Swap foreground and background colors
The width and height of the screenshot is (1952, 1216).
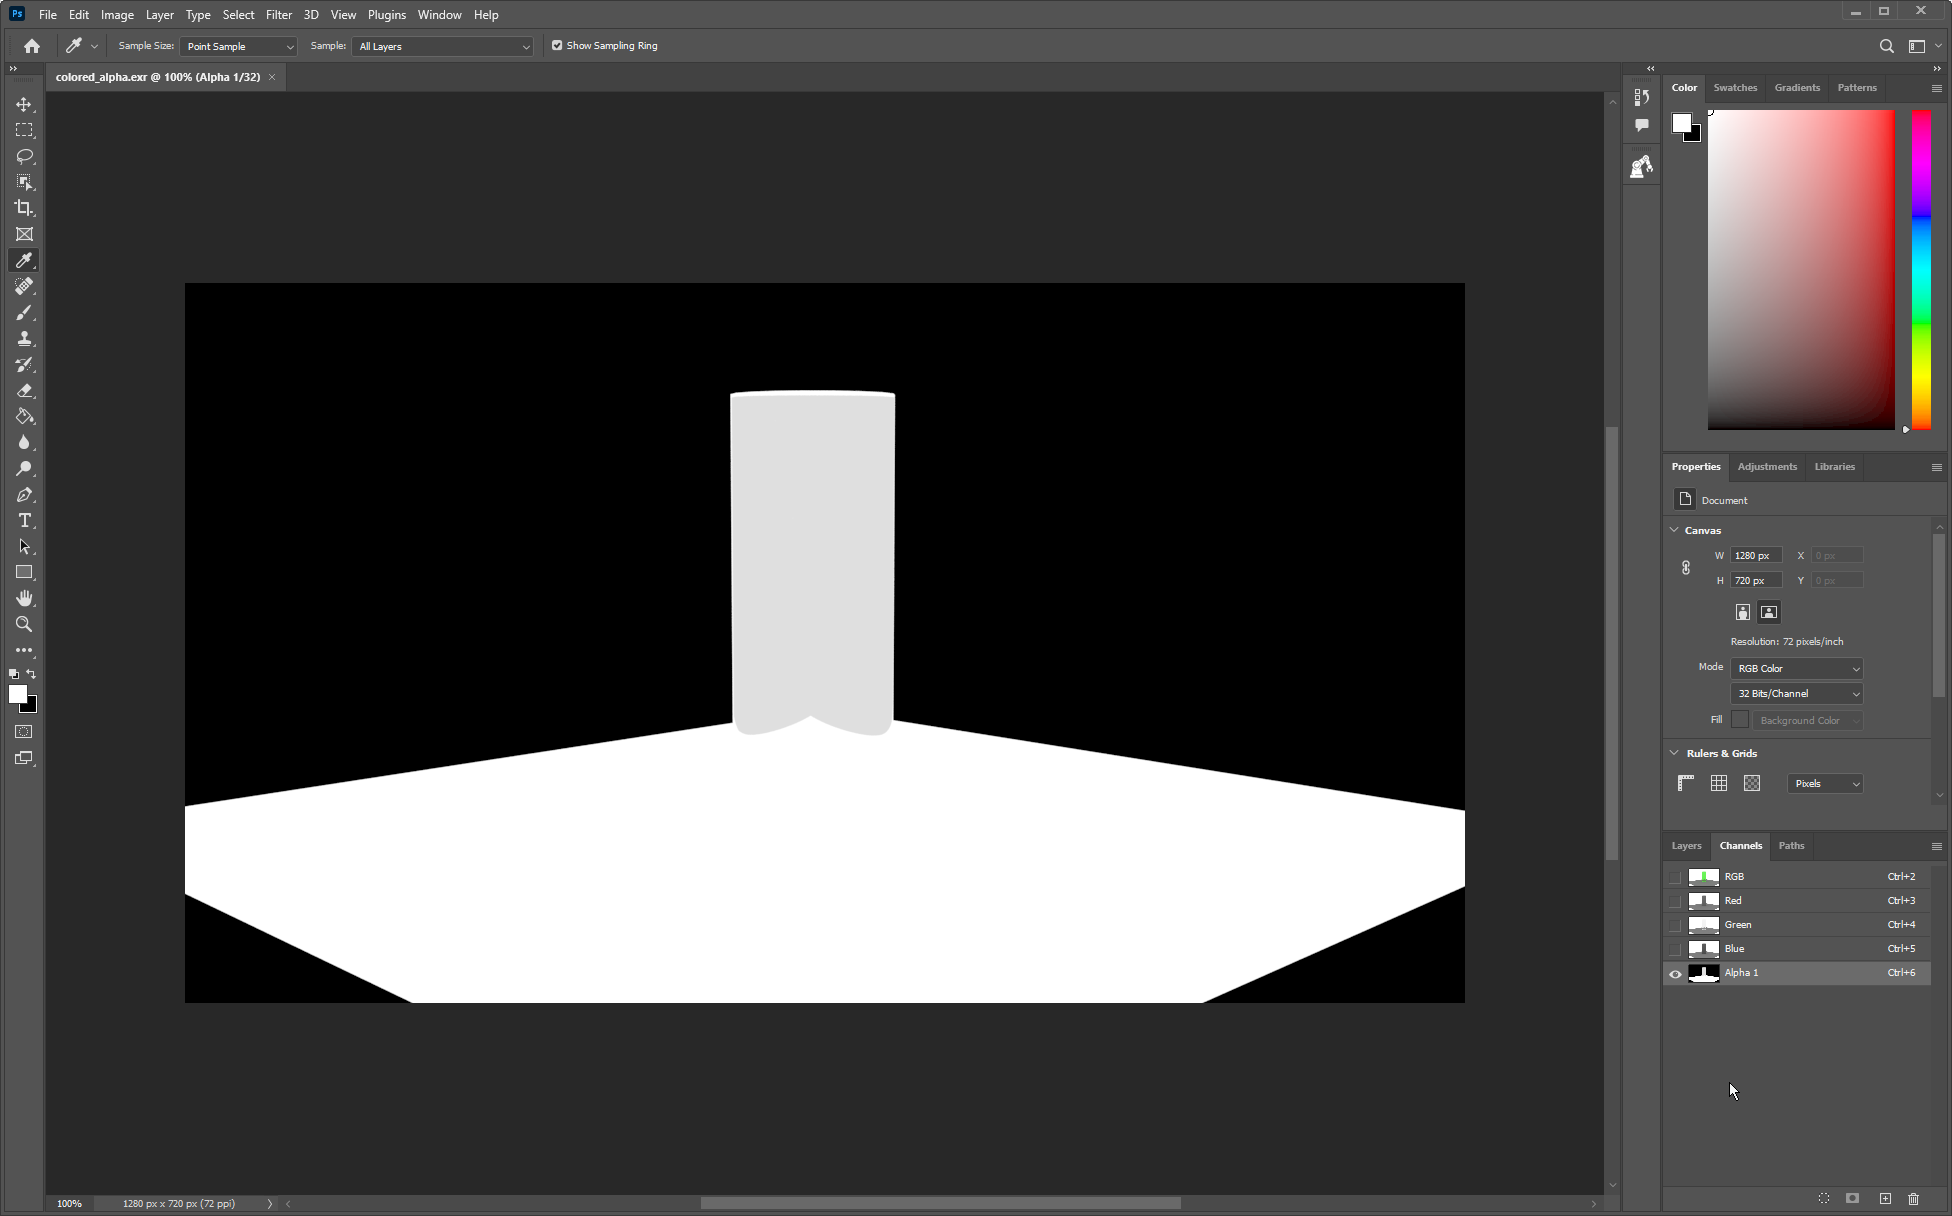pyautogui.click(x=31, y=674)
